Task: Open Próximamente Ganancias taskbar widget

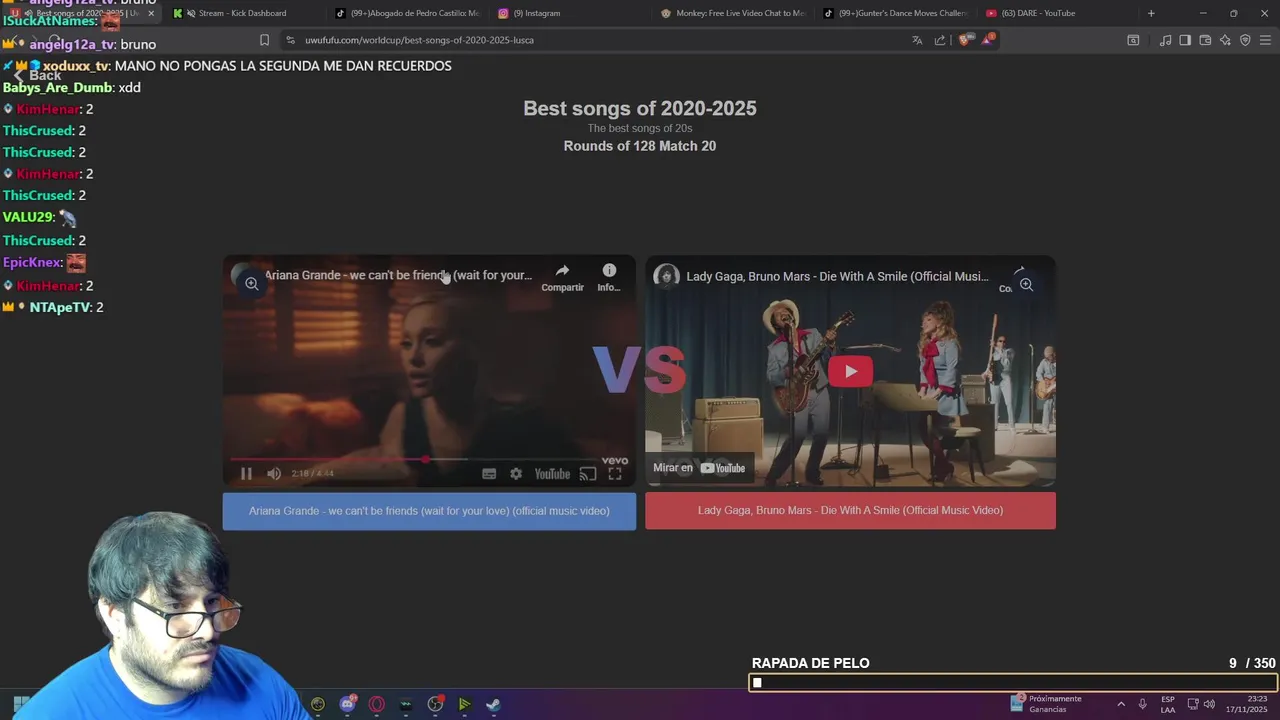Action: (x=1047, y=704)
